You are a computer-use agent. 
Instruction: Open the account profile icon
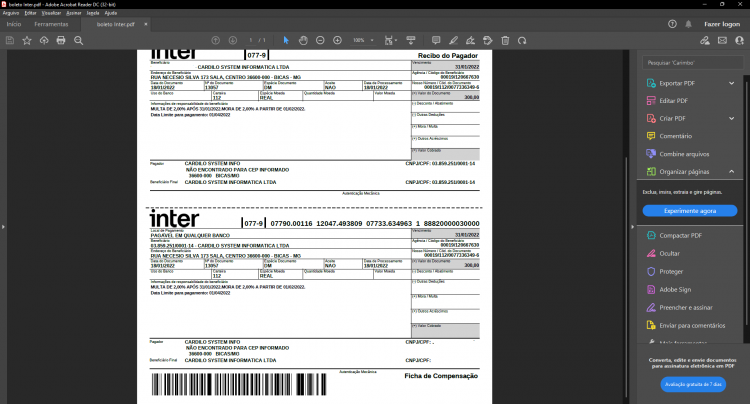pyautogui.click(x=739, y=41)
